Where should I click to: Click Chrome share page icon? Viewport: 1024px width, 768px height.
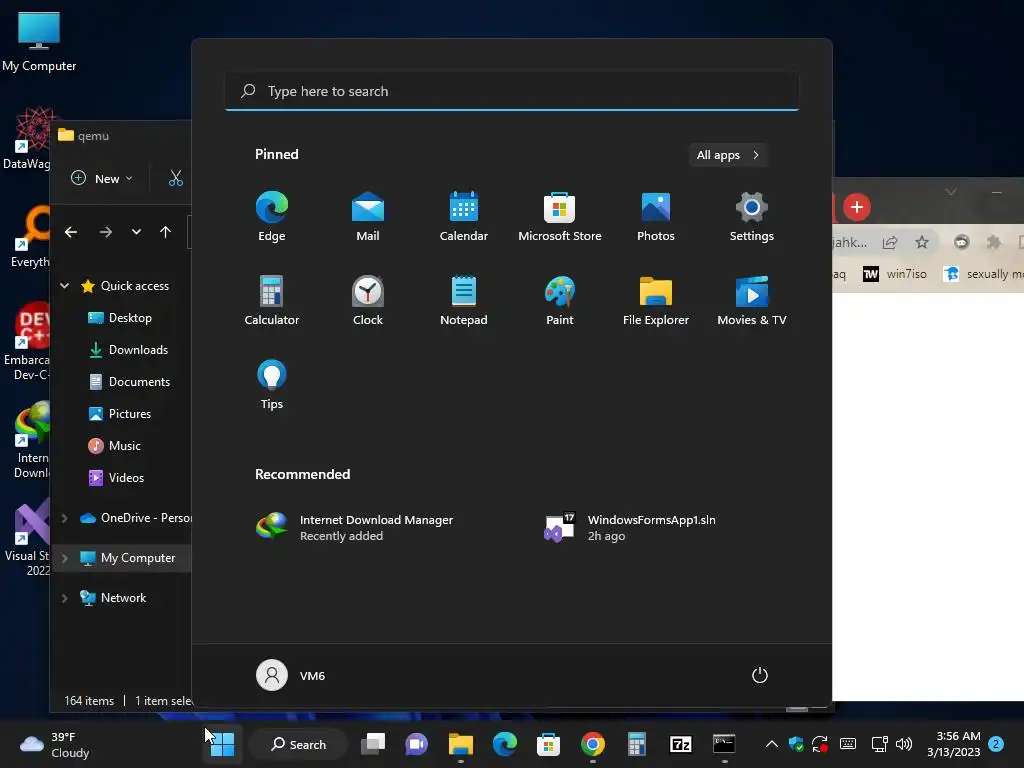tap(889, 242)
